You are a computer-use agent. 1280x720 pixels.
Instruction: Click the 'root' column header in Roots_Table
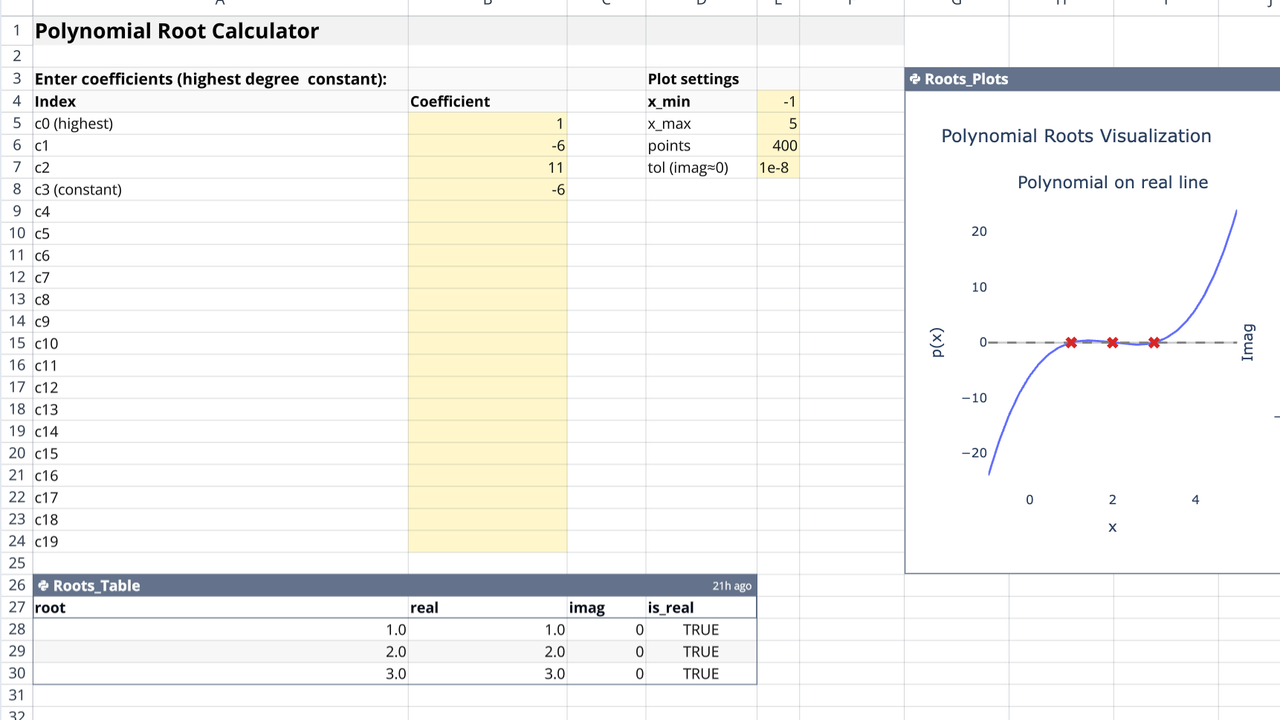point(220,608)
